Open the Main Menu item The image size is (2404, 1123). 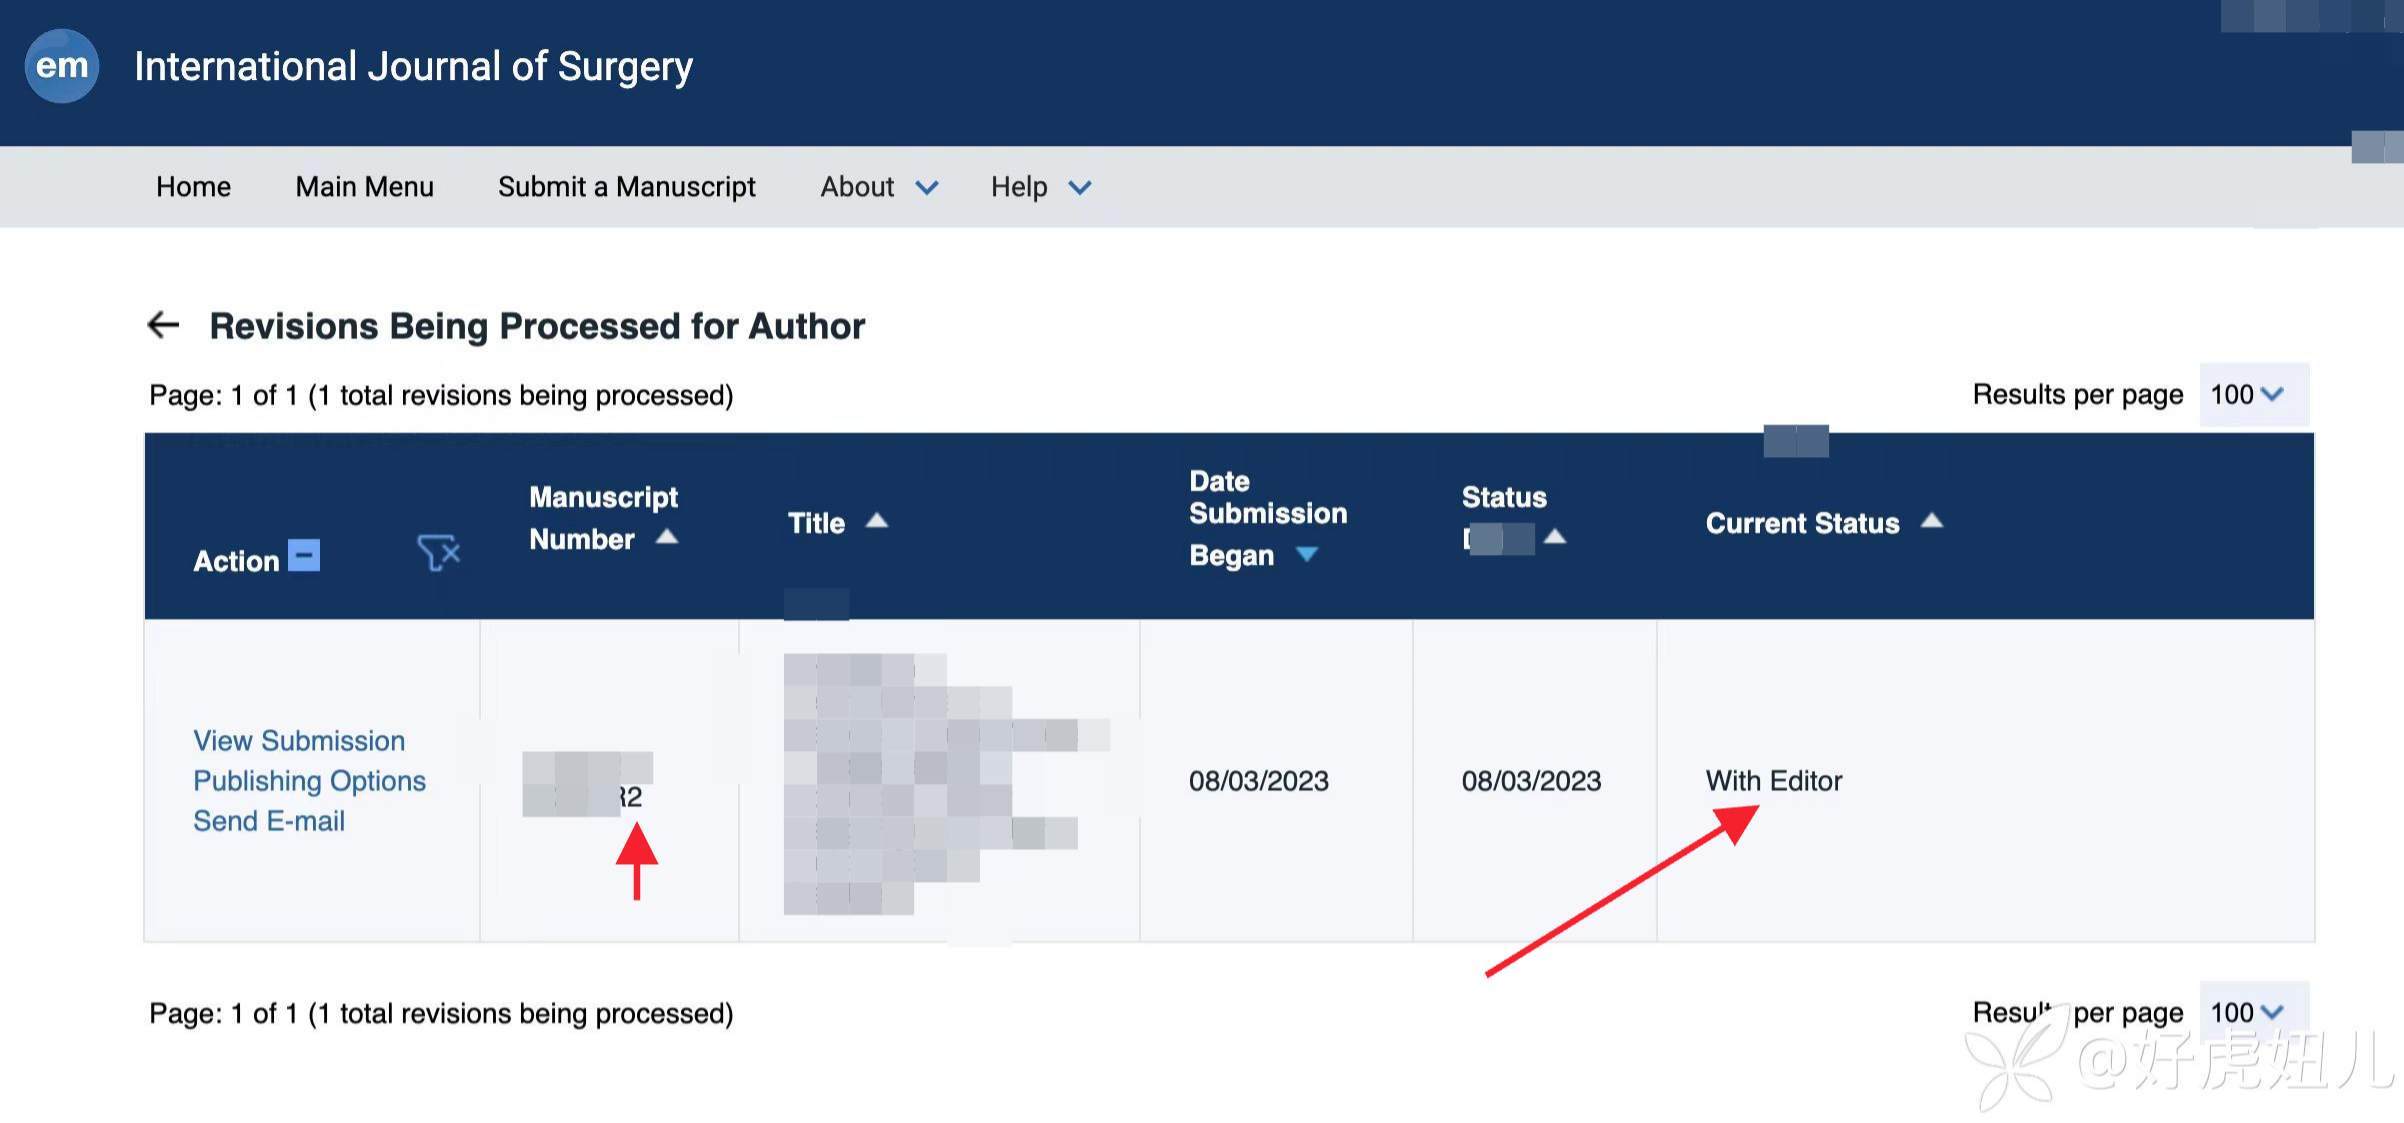(364, 187)
